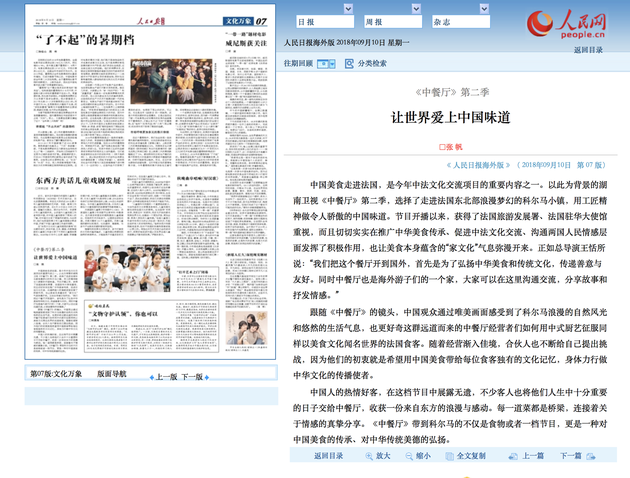Click the 《人民日报海外版》 source link
The width and height of the screenshot is (630, 478).
tap(478, 165)
